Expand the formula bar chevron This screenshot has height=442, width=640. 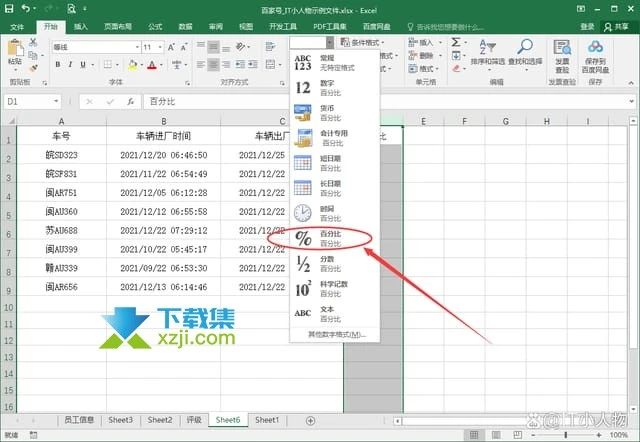pyautogui.click(x=631, y=101)
